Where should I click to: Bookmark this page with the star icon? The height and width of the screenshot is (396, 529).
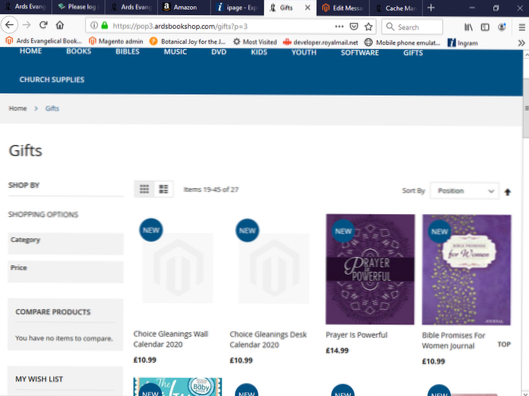[x=368, y=26]
